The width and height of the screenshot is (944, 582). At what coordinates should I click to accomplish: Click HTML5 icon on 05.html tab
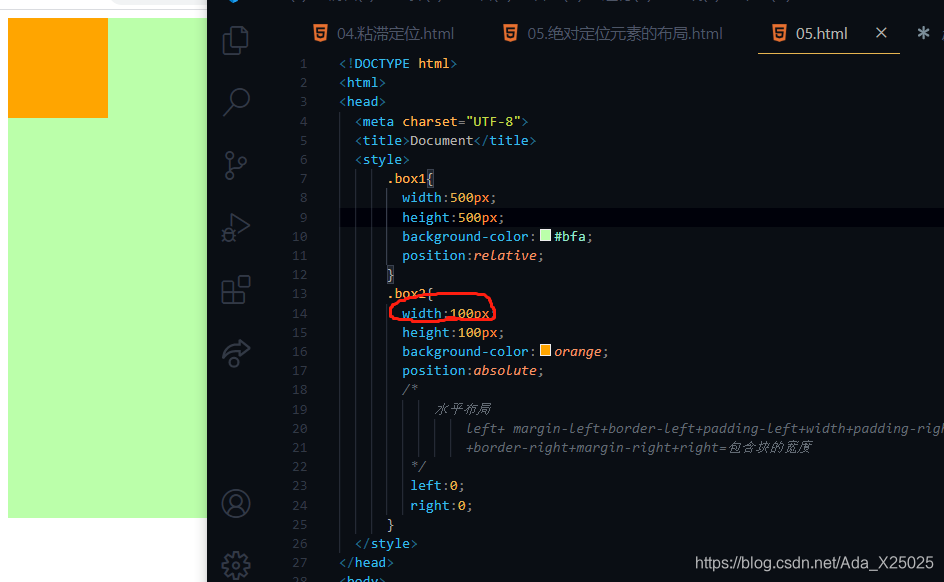779,33
